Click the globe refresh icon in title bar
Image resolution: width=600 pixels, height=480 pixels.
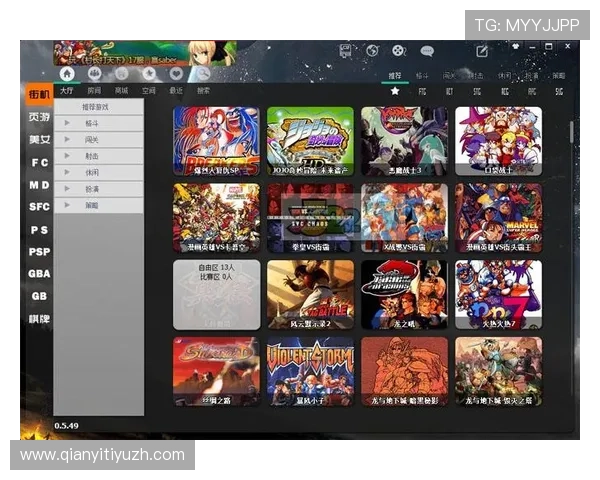tap(372, 50)
